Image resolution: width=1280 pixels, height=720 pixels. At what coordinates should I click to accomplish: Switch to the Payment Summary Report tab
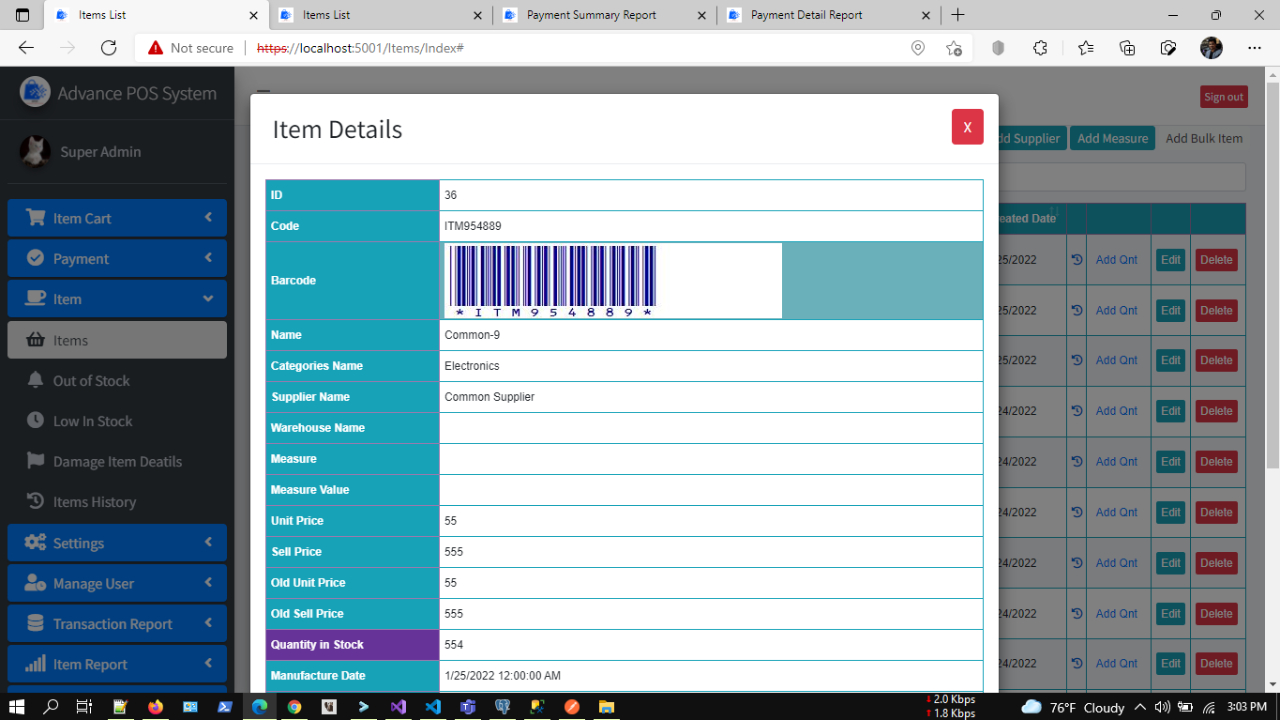(594, 15)
